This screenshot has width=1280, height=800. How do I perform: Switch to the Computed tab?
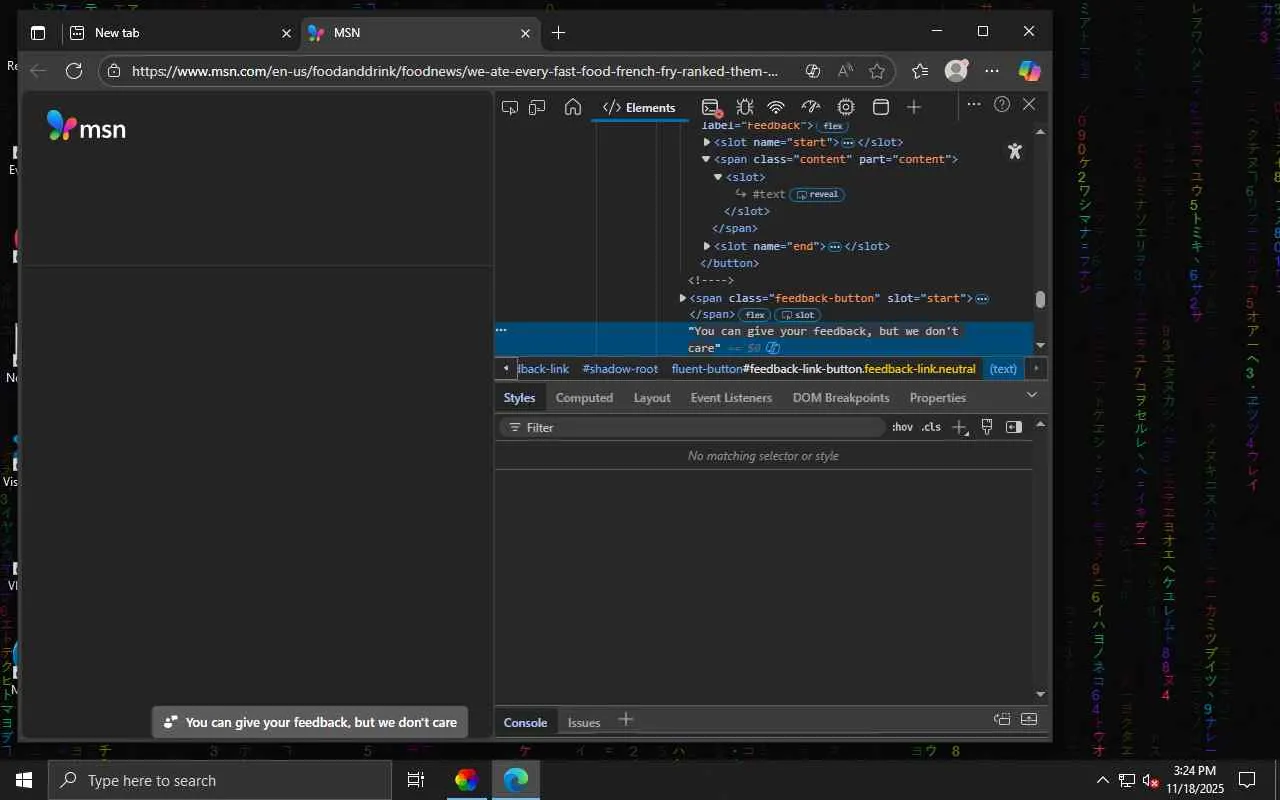584,398
